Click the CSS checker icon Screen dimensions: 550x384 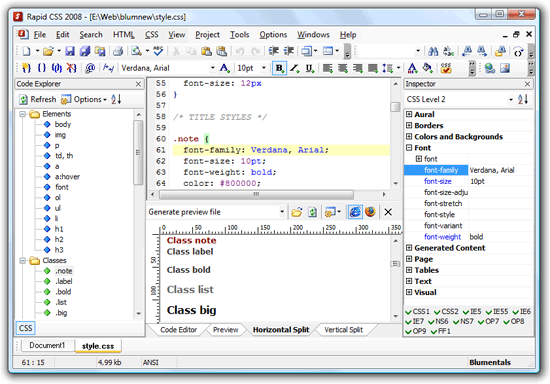(x=446, y=68)
